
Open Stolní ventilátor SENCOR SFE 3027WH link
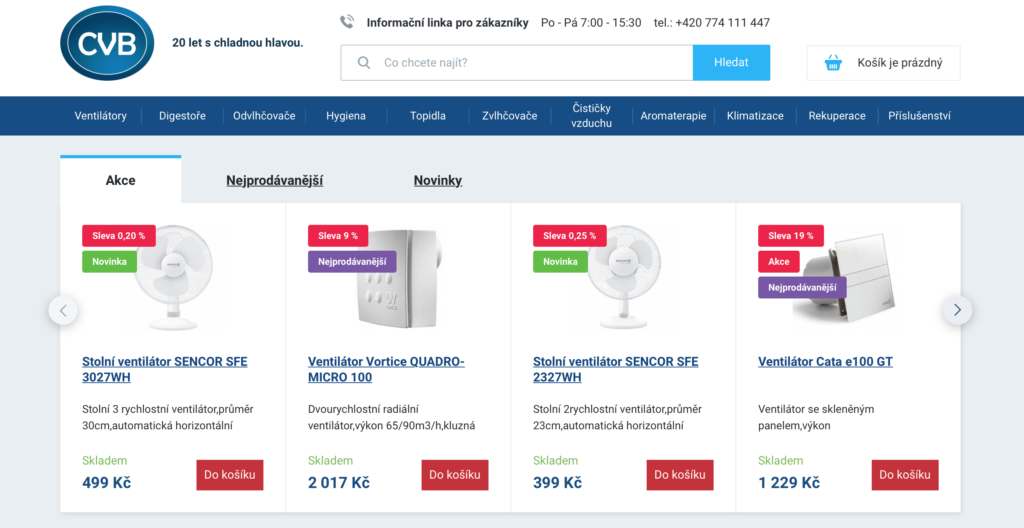pyautogui.click(x=165, y=369)
